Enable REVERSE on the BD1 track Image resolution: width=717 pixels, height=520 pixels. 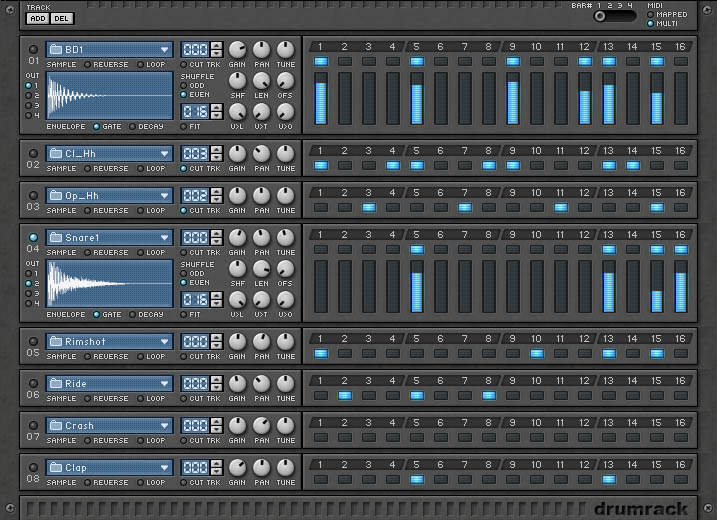point(87,64)
